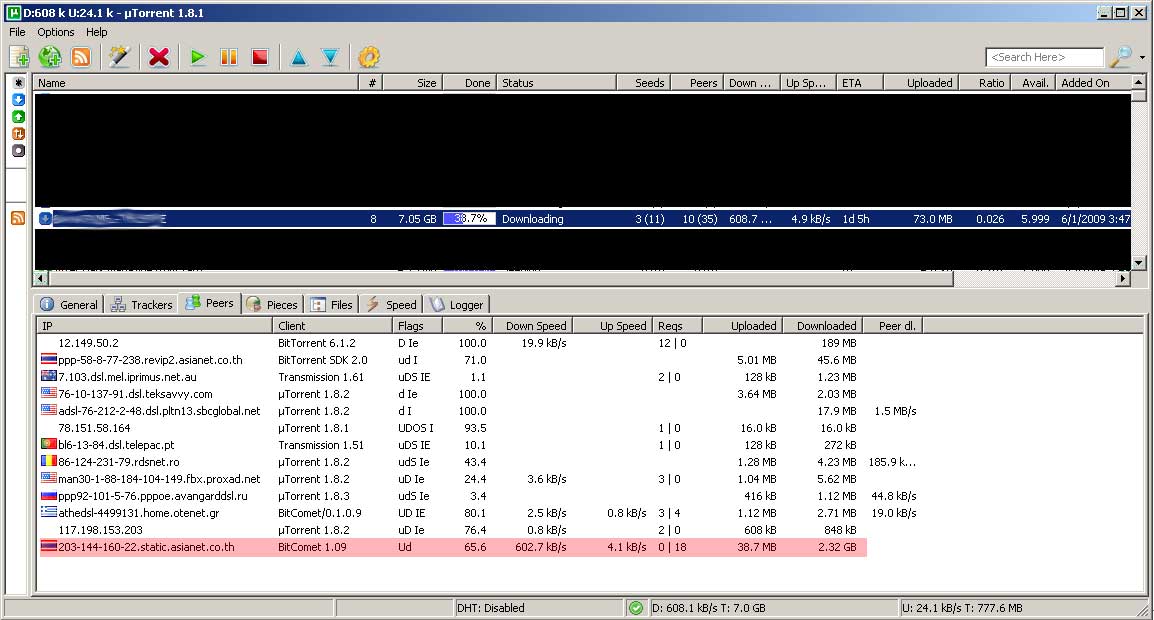Switch to the General tab
Image resolution: width=1154 pixels, height=620 pixels.
click(69, 304)
